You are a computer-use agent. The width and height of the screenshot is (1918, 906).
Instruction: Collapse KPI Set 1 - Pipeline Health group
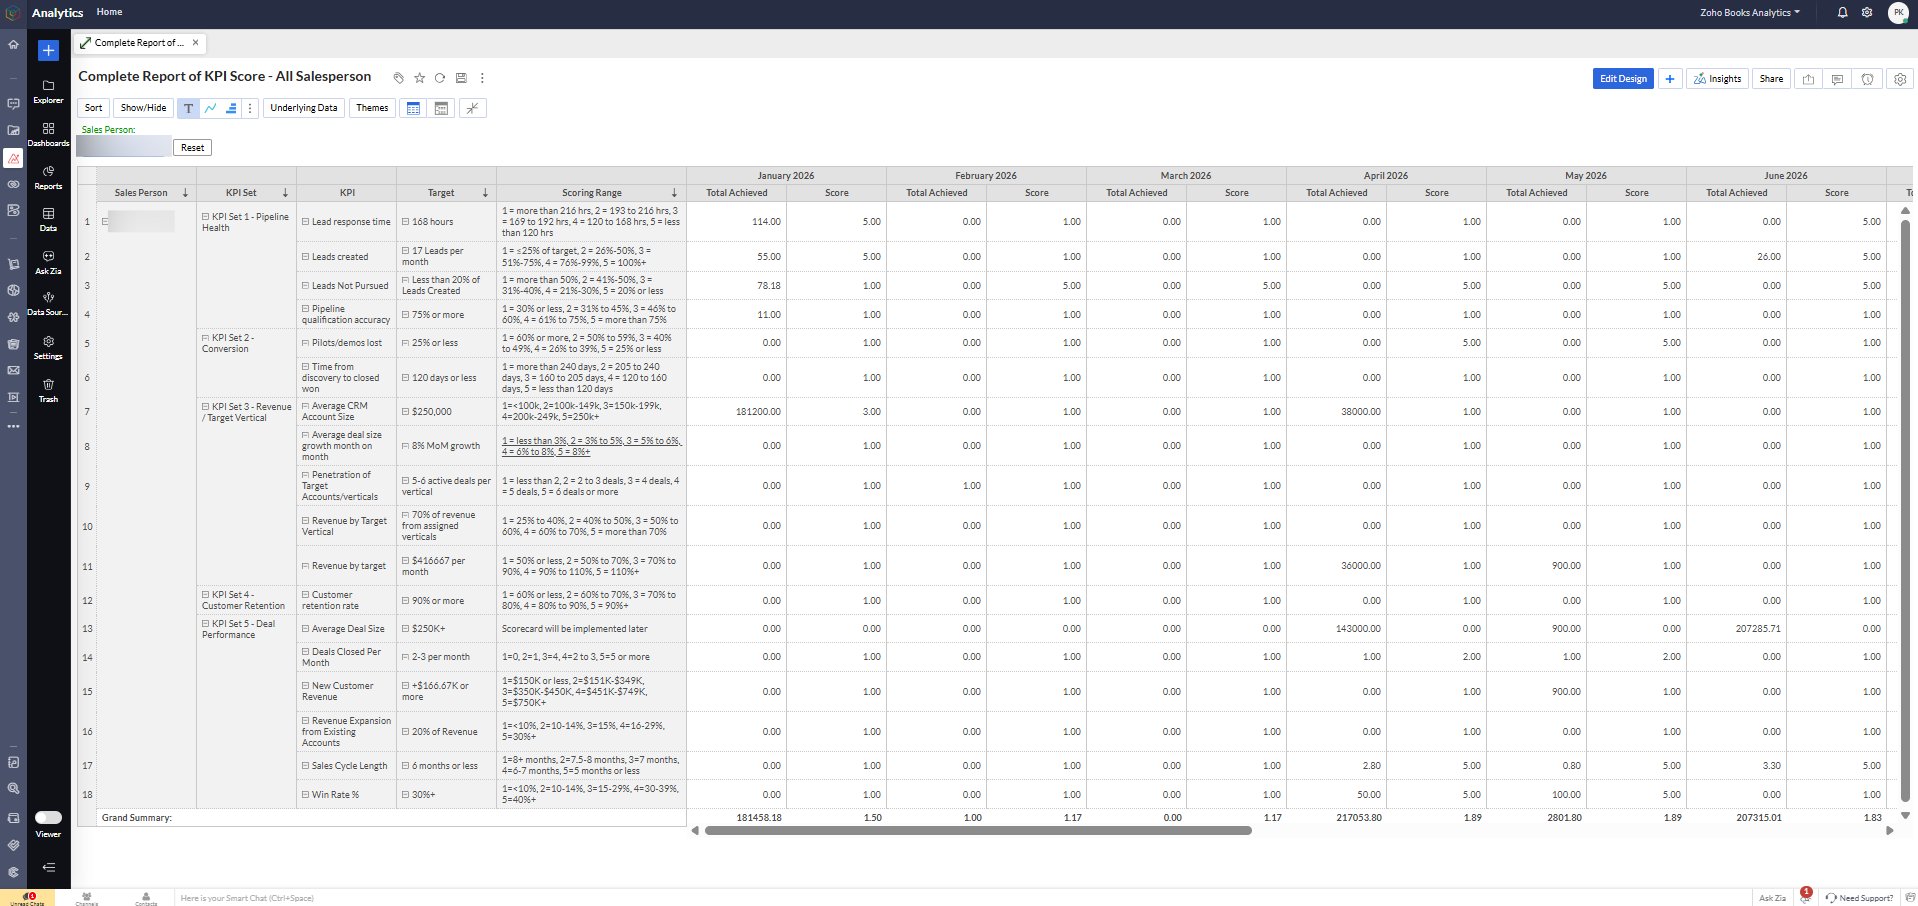point(205,217)
